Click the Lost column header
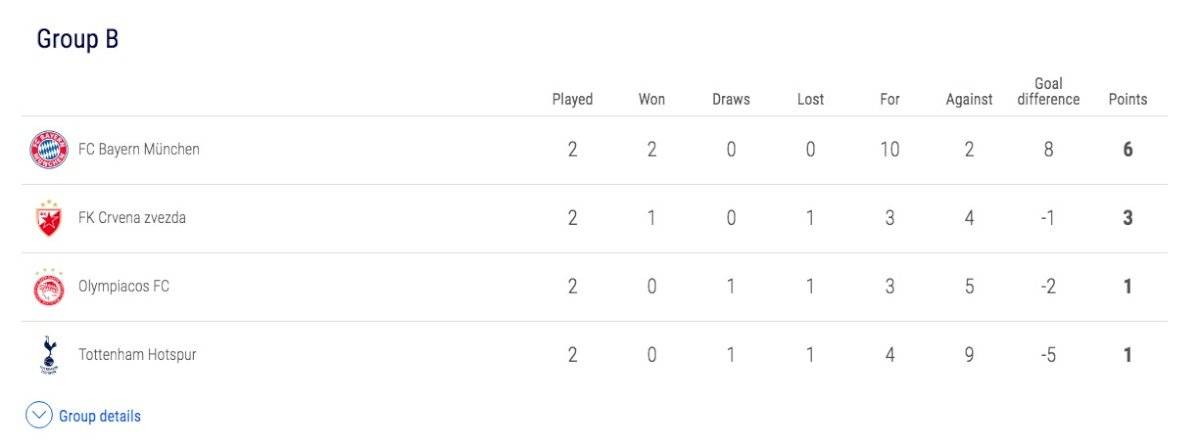The height and width of the screenshot is (448, 1200). tap(810, 99)
